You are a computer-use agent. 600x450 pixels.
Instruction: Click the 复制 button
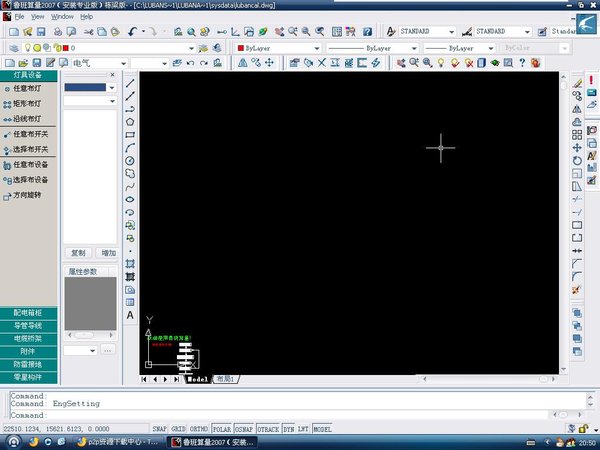(78, 252)
